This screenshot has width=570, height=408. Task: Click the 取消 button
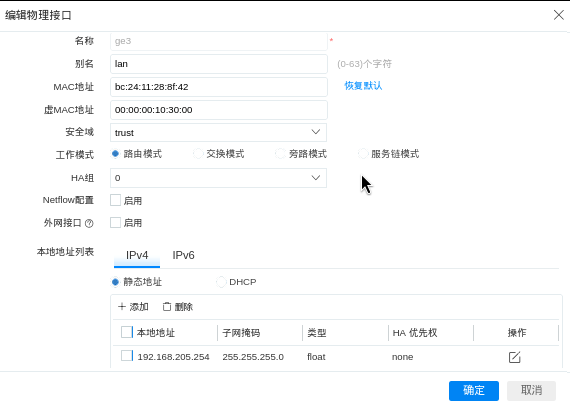[x=531, y=391]
